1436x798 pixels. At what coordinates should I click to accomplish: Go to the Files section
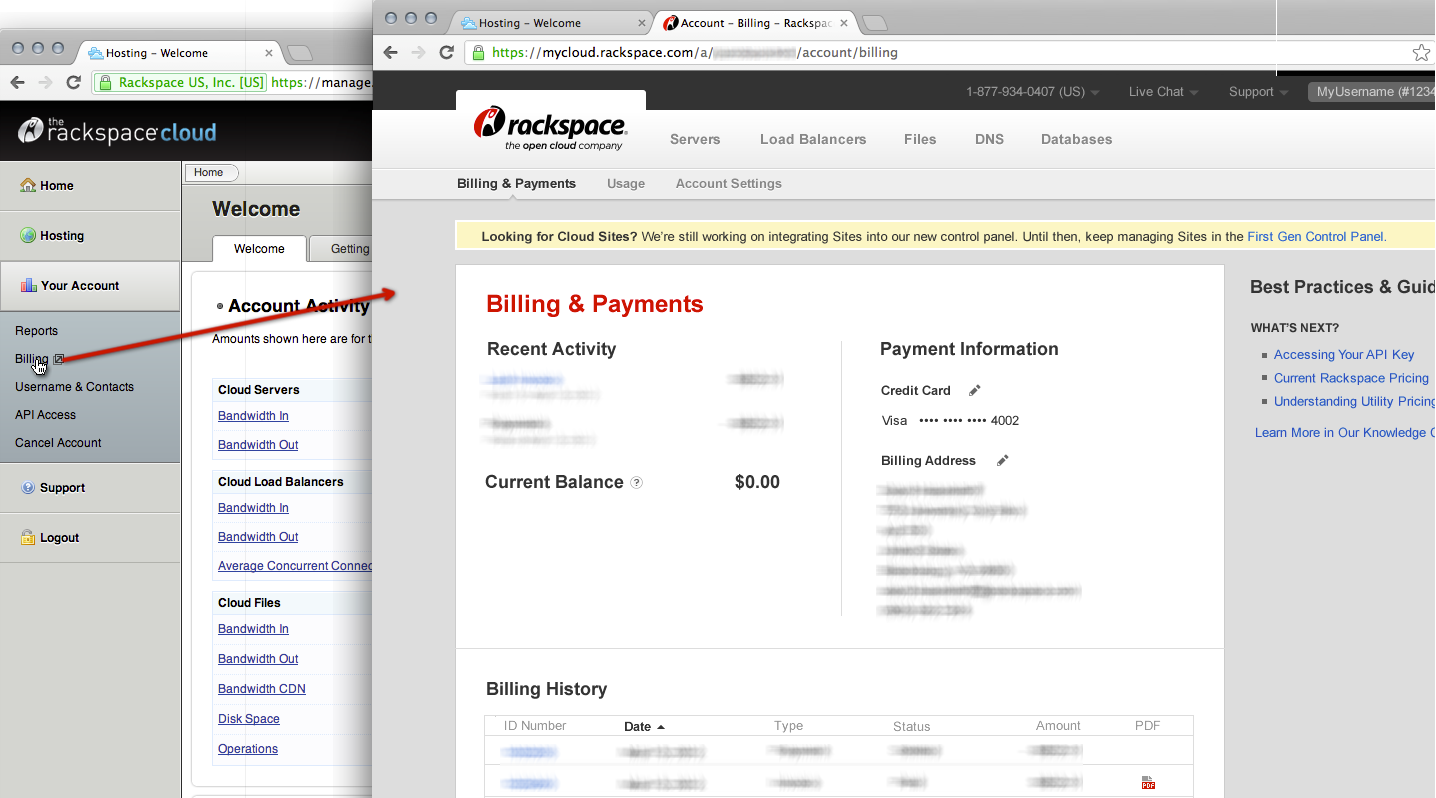920,139
